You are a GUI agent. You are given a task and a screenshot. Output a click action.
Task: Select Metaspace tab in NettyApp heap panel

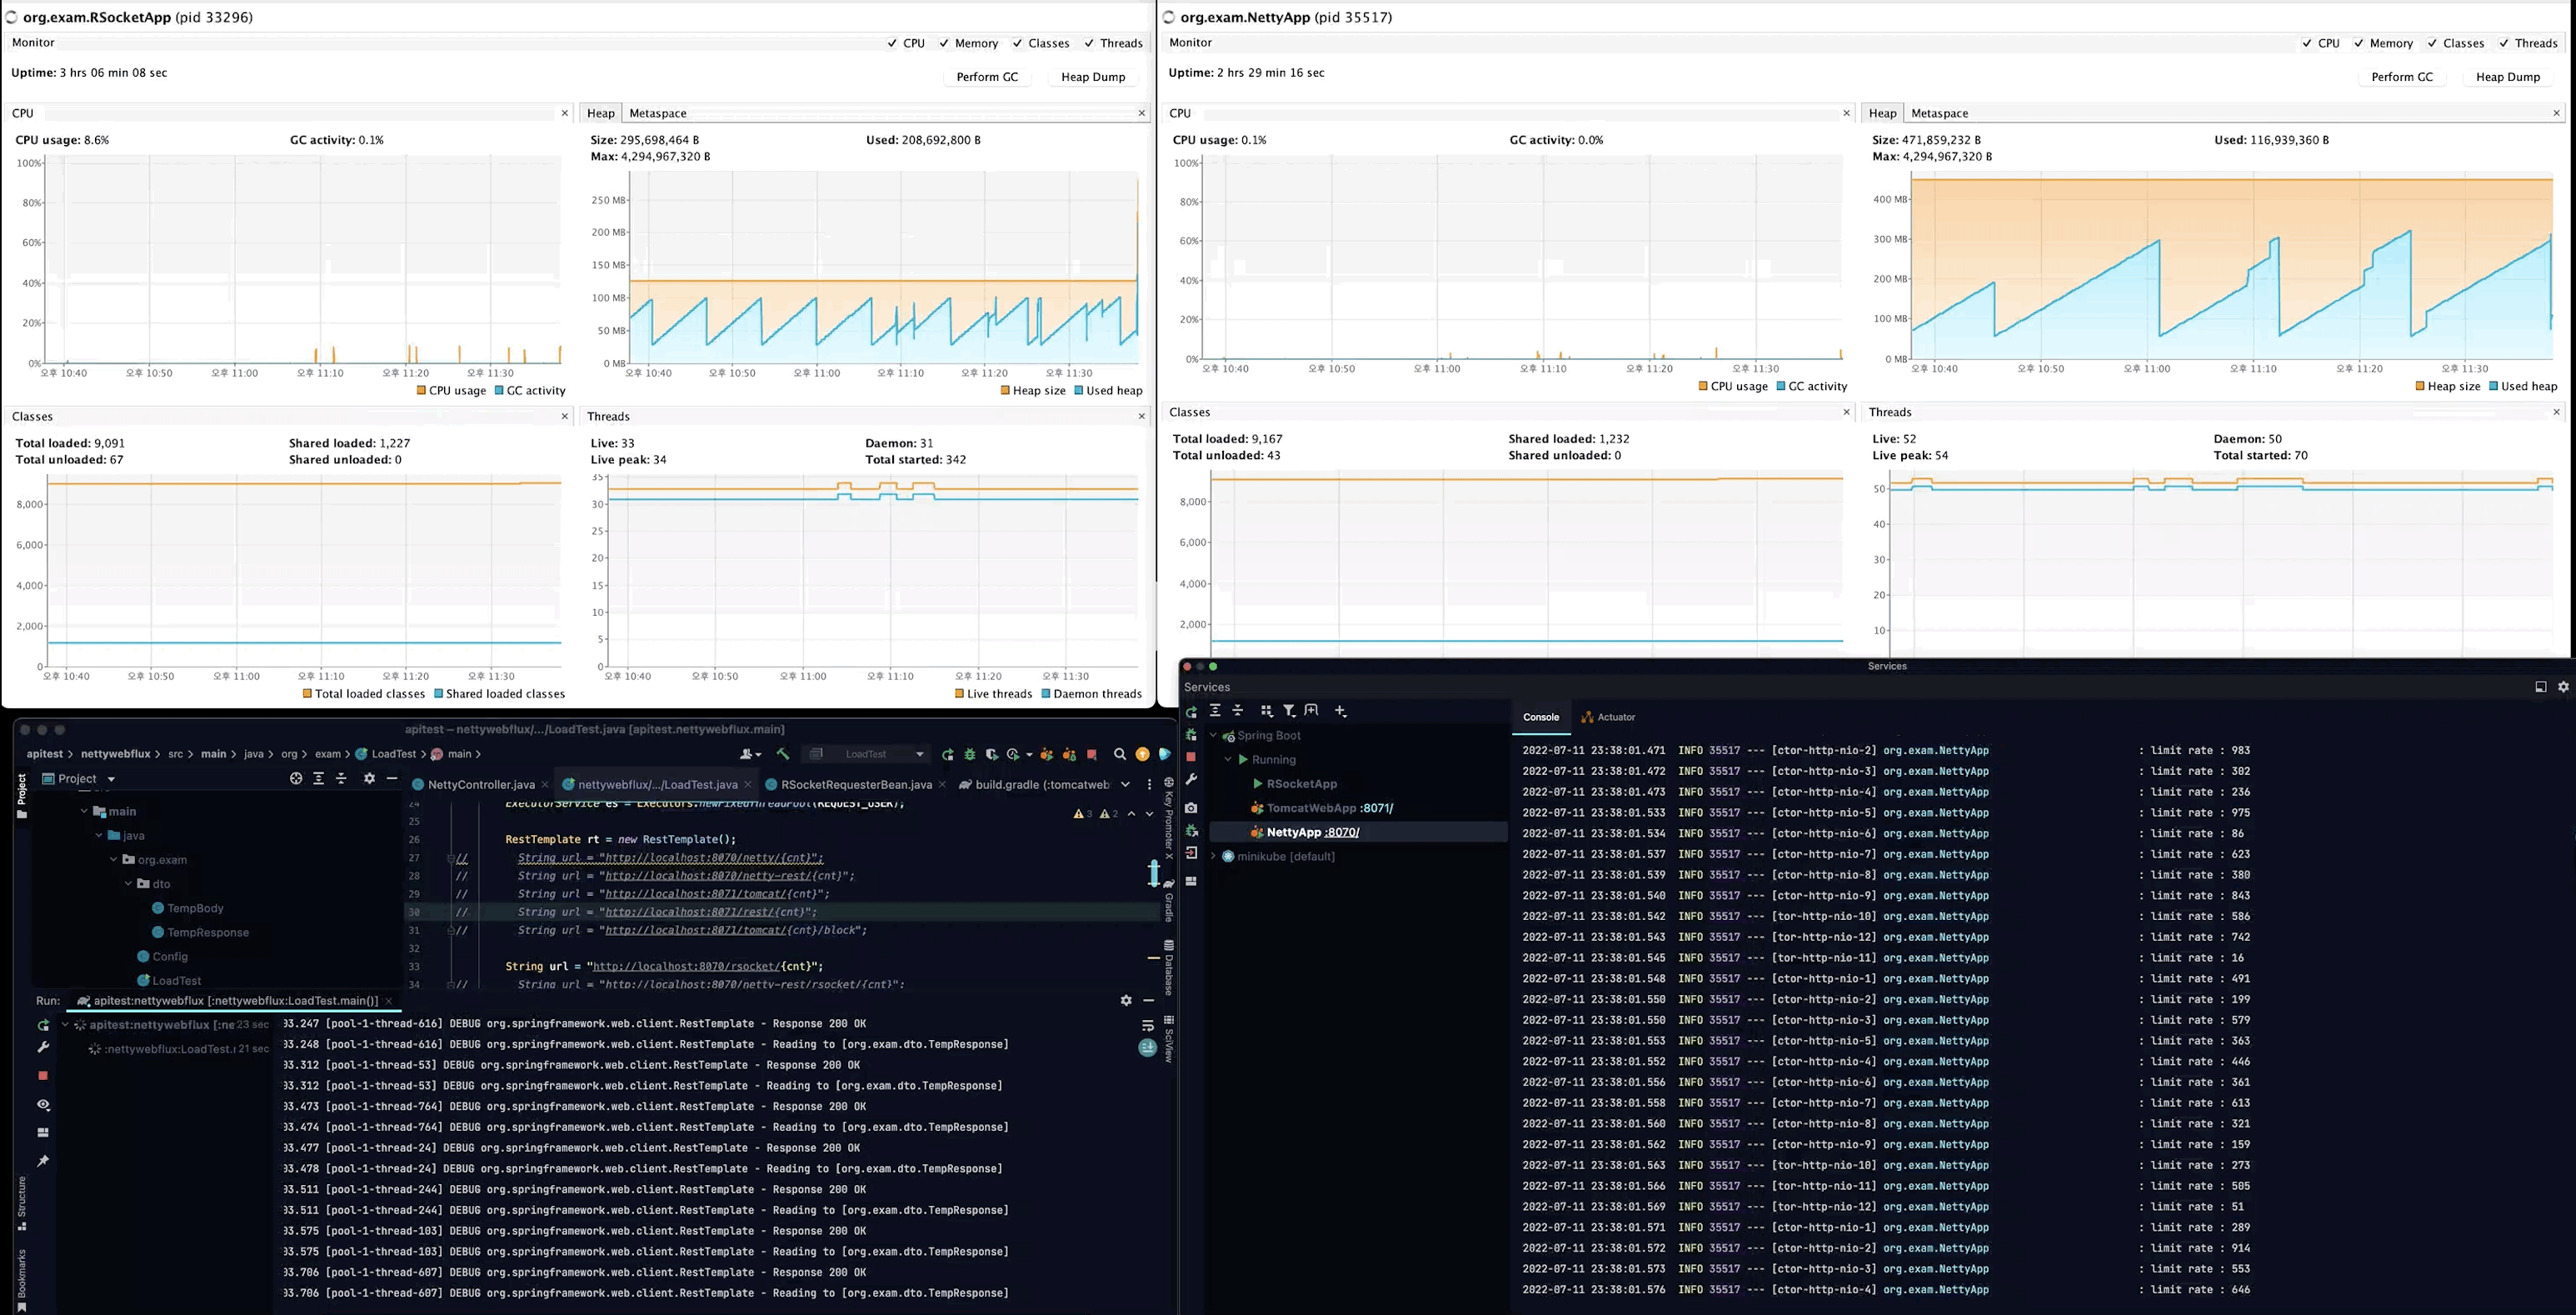click(1939, 113)
